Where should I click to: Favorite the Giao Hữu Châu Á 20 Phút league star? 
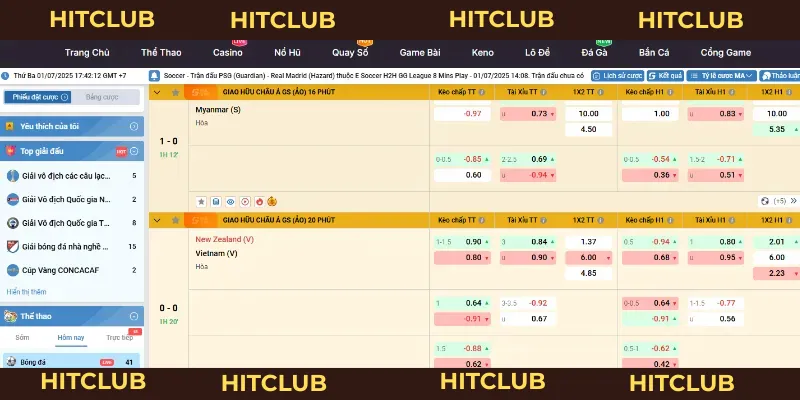click(x=175, y=220)
